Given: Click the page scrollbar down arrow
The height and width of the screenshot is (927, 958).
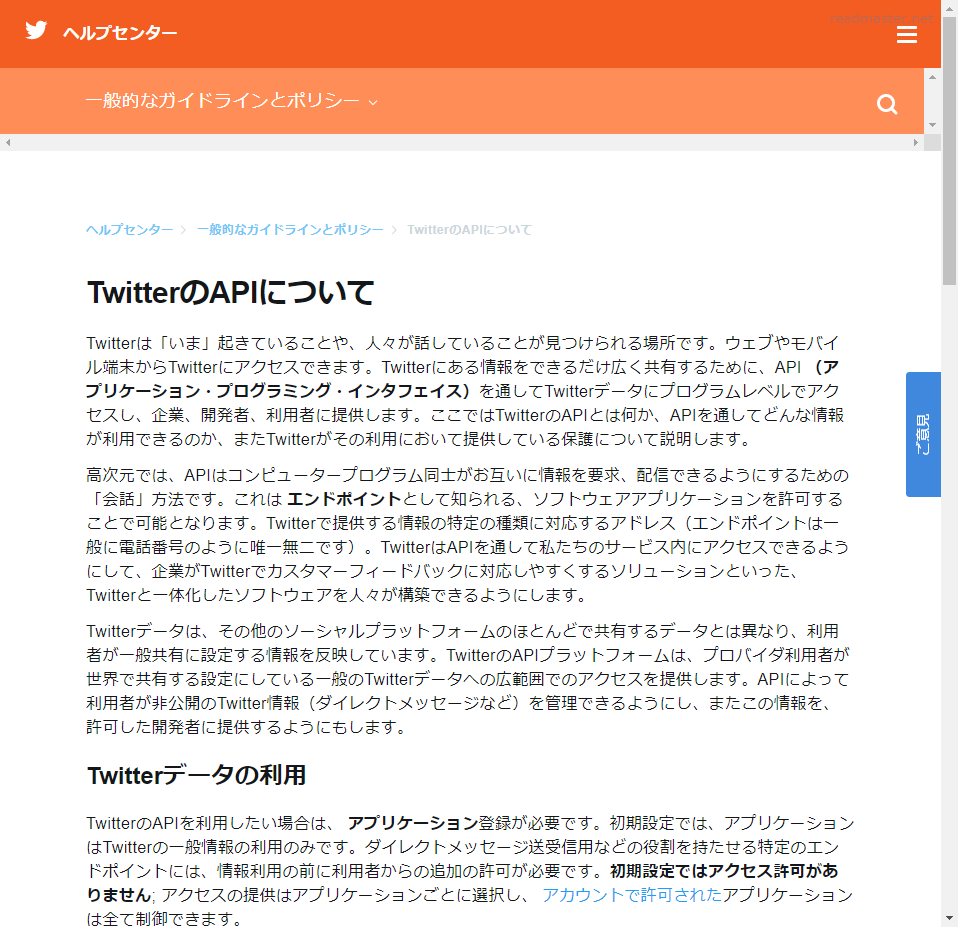Looking at the screenshot, I should click(x=949, y=918).
